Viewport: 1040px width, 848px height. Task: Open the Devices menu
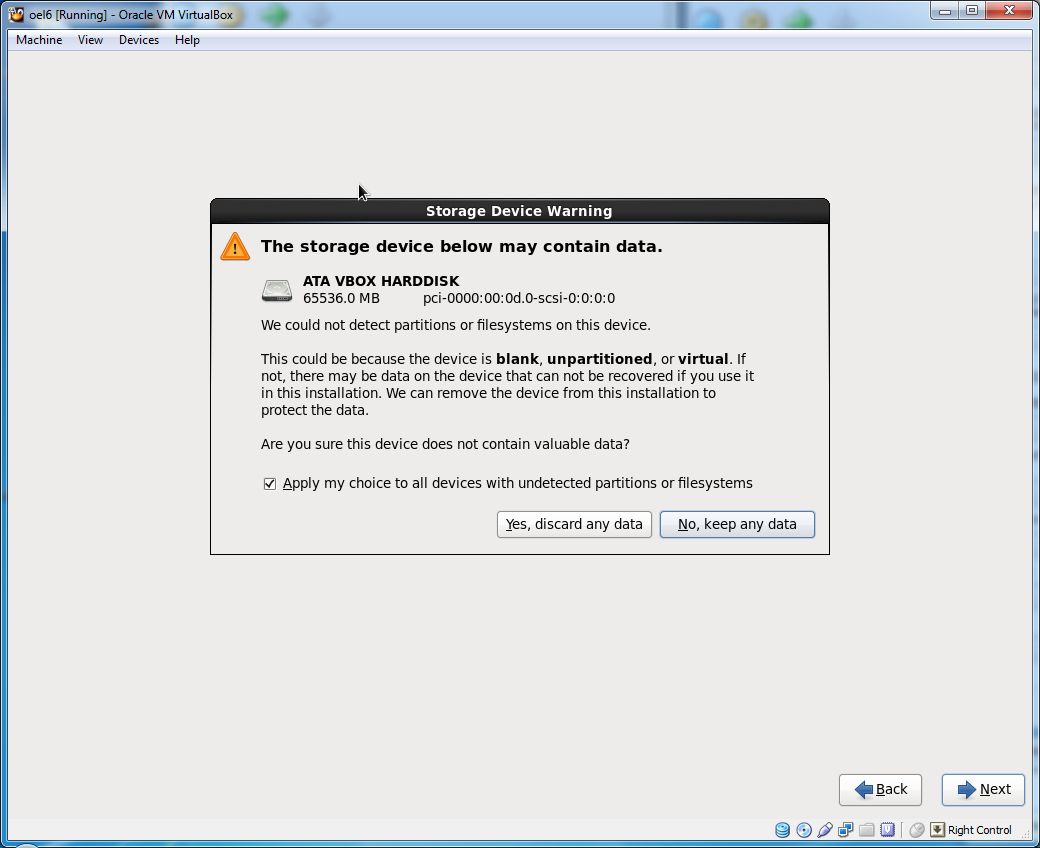[139, 40]
